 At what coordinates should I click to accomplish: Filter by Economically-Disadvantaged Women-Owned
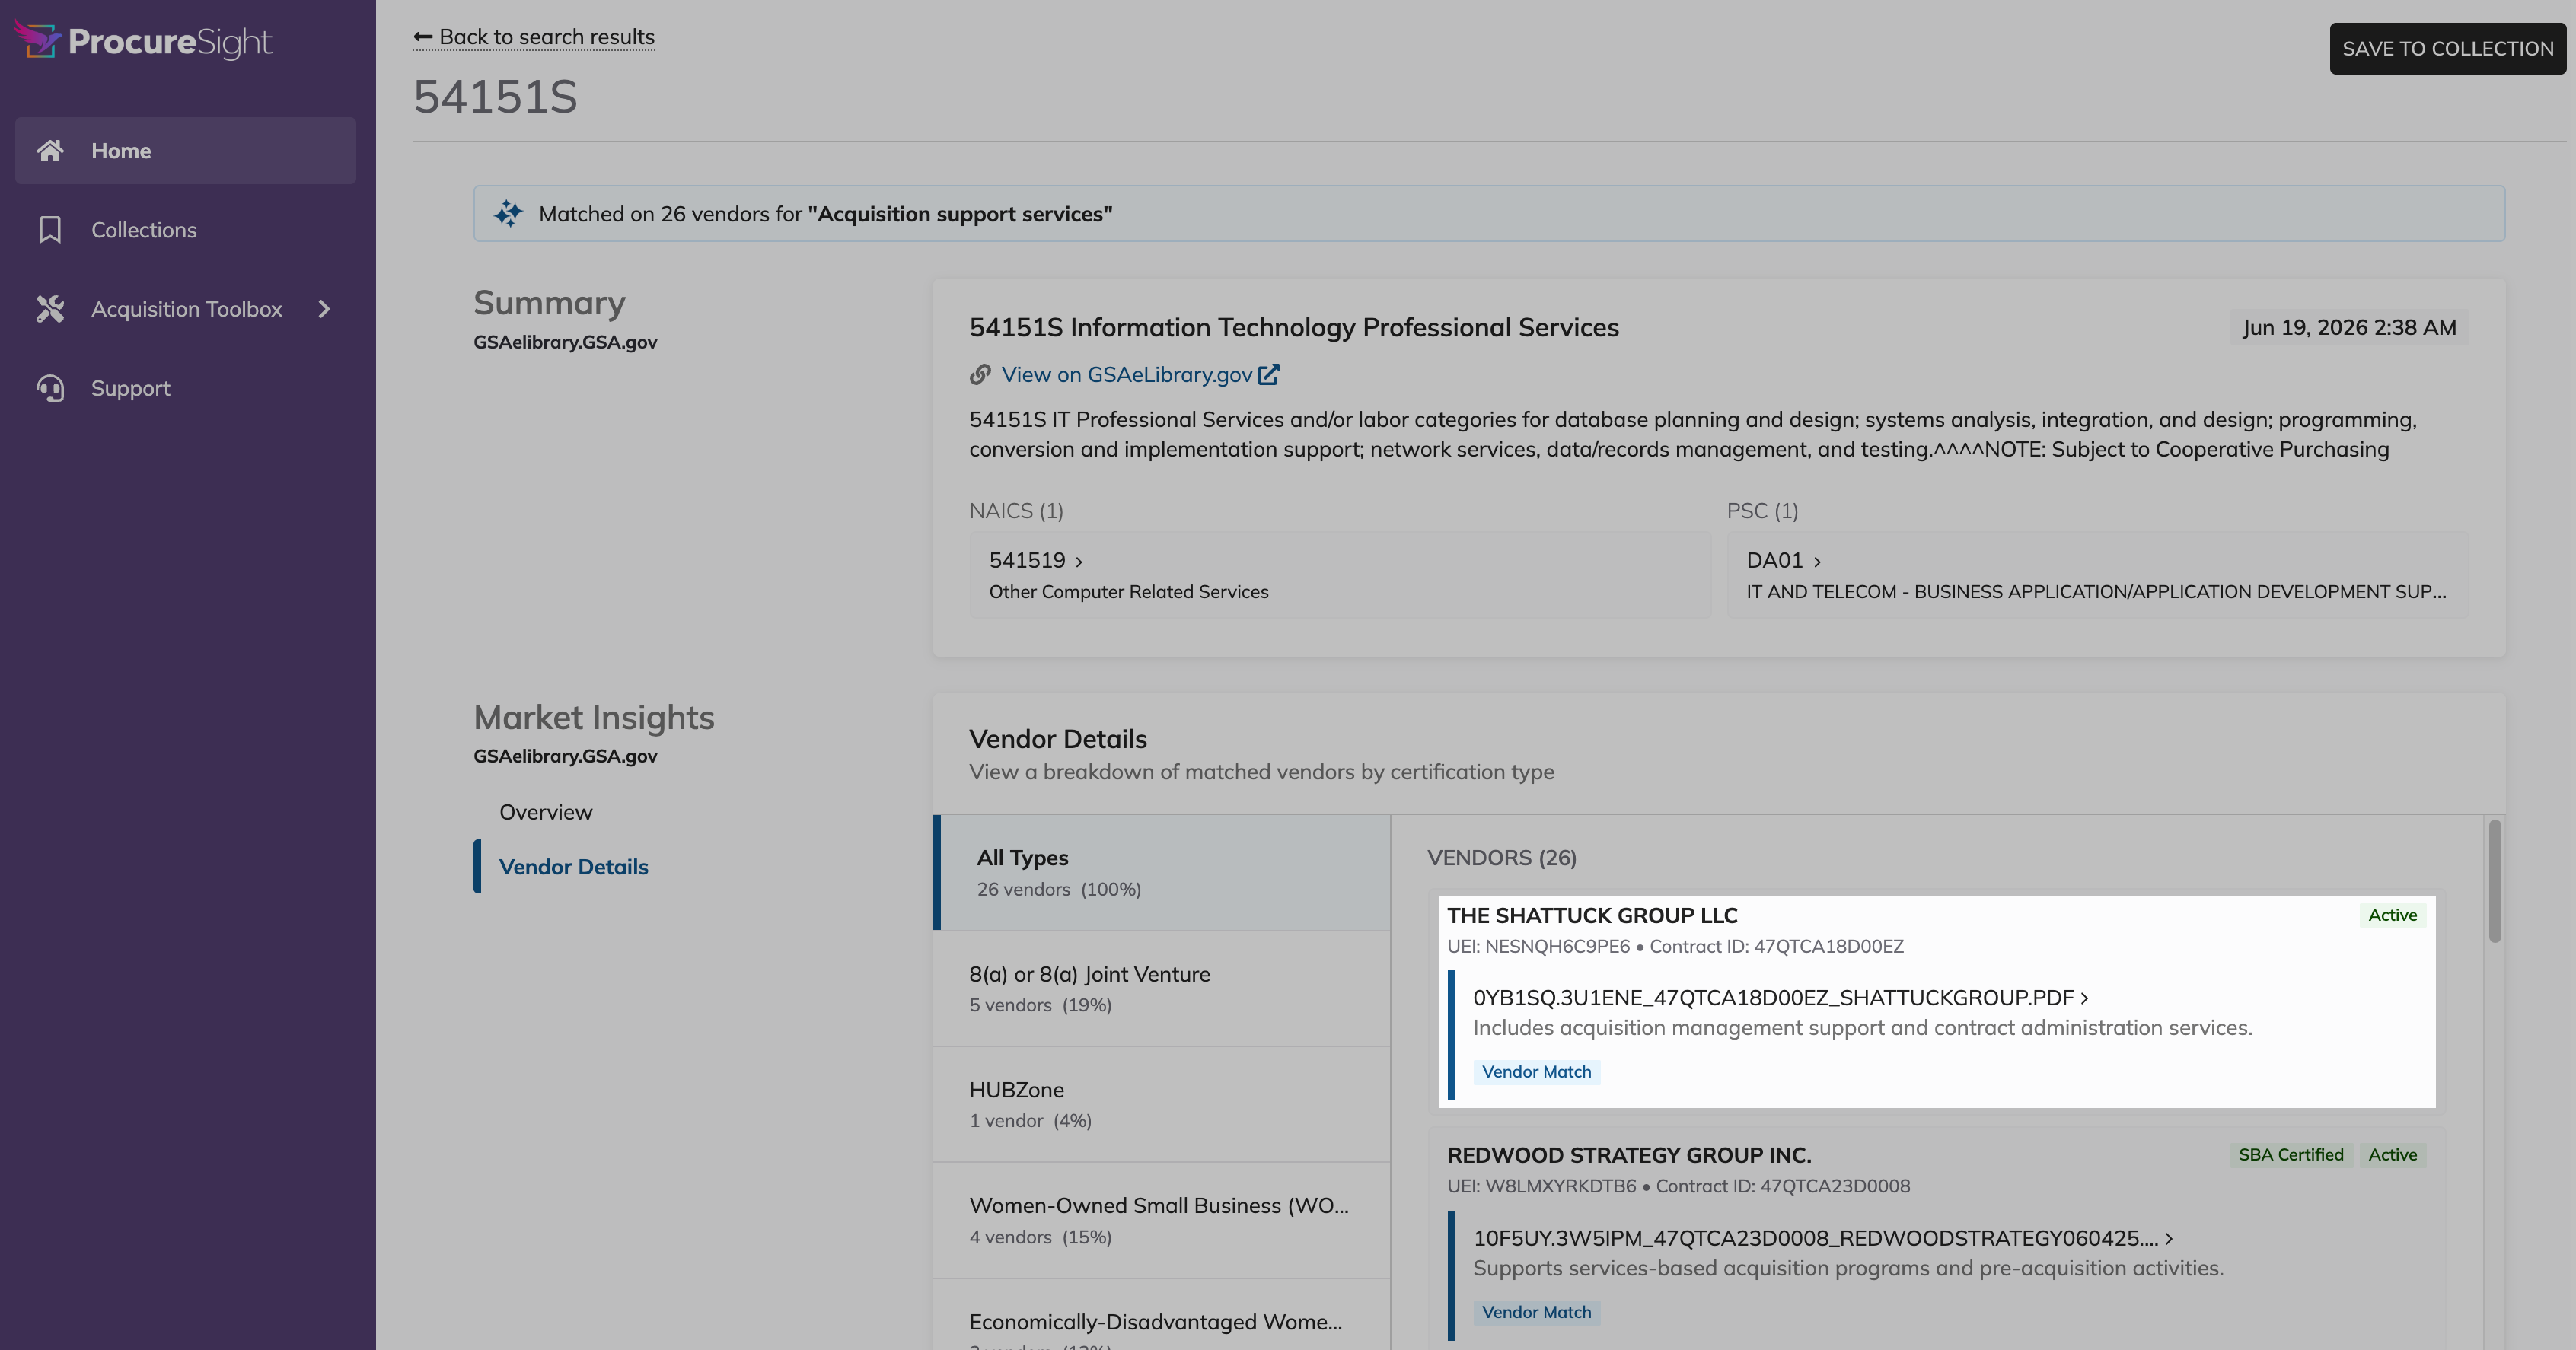click(1162, 1315)
